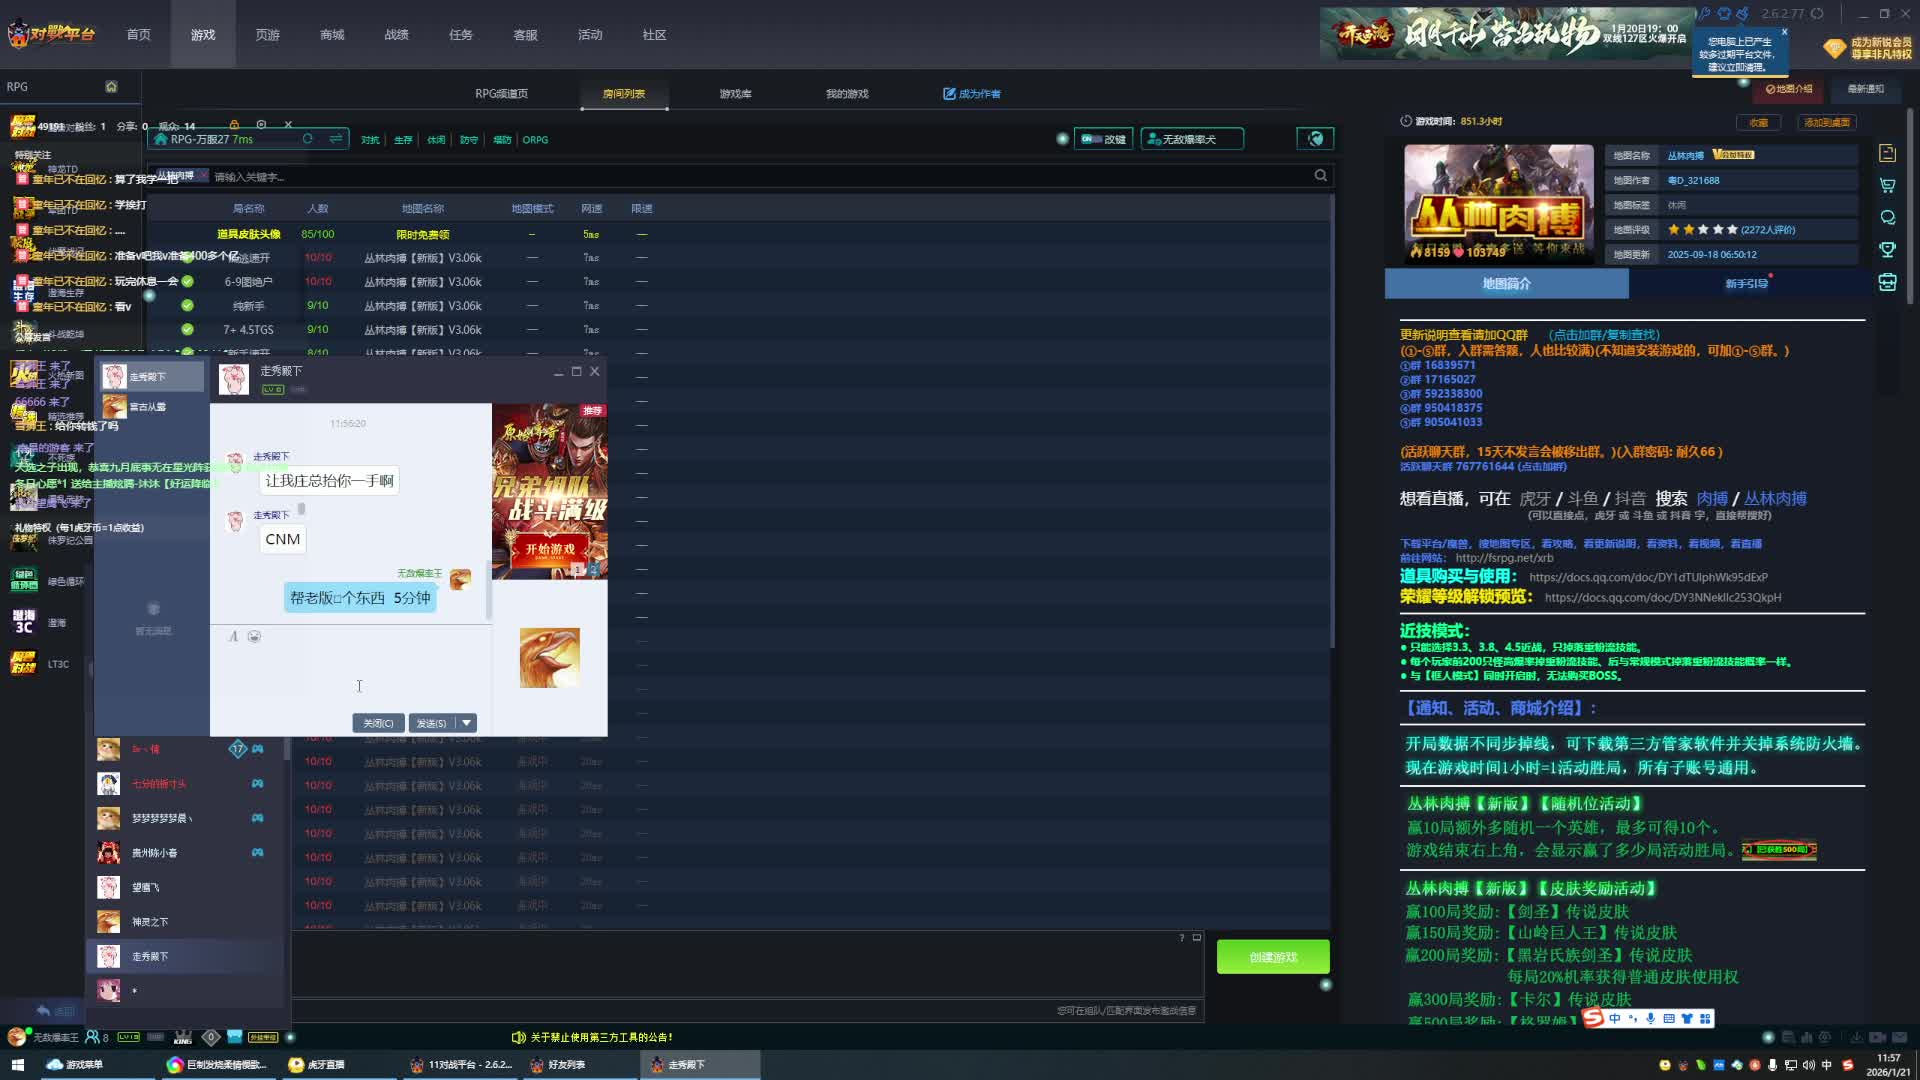Viewport: 1920px width, 1080px height.
Task: Open the trophy ranking icon
Action: pos(1887,250)
